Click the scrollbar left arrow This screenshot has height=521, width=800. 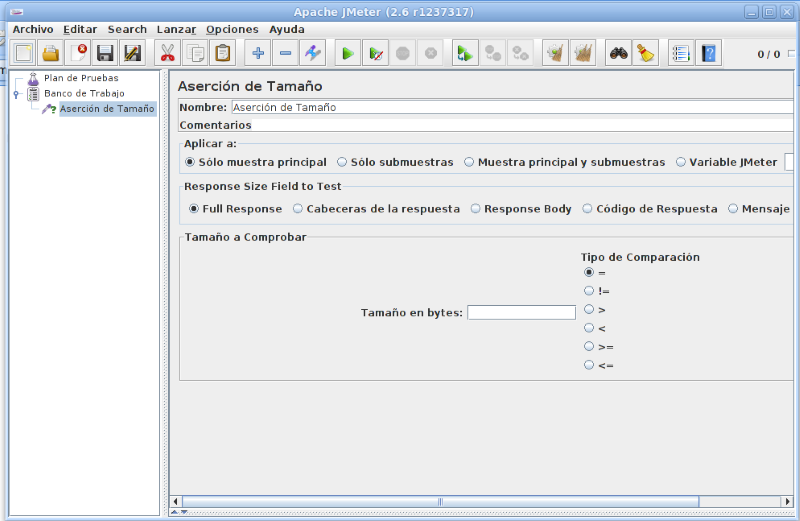click(176, 502)
